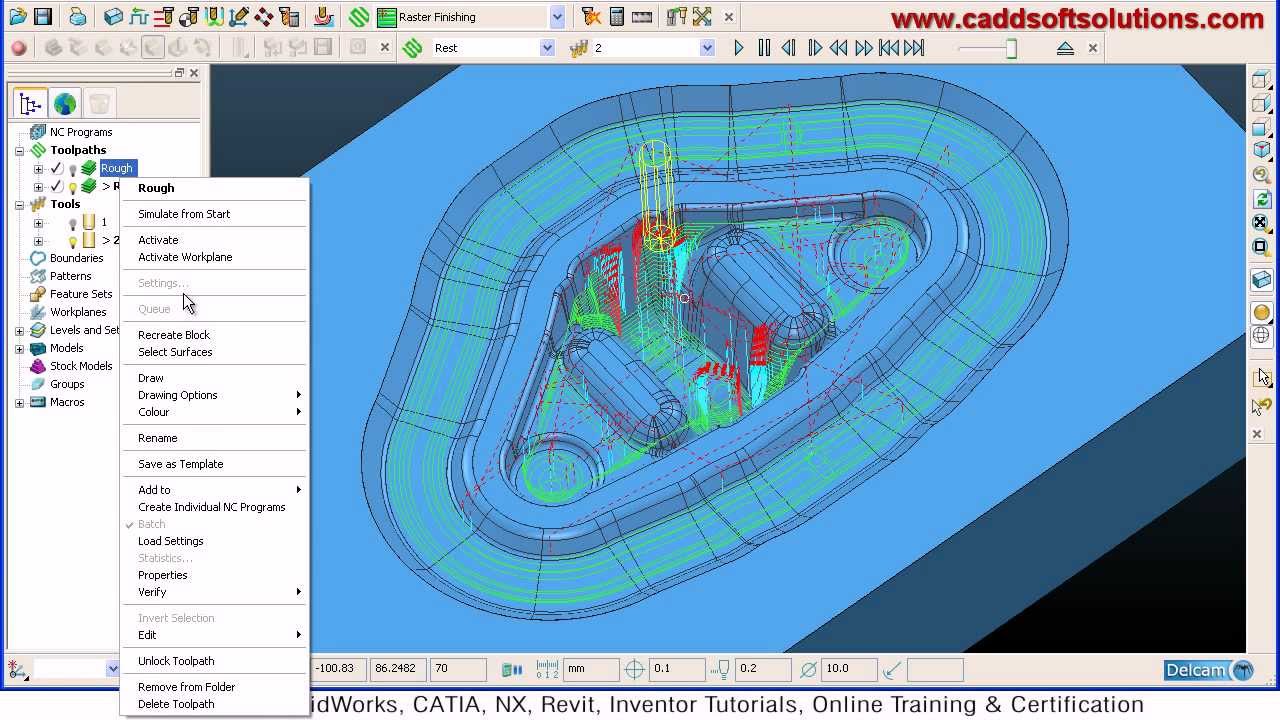
Task: Click the Explorer tree tab icon
Action: [x=30, y=103]
